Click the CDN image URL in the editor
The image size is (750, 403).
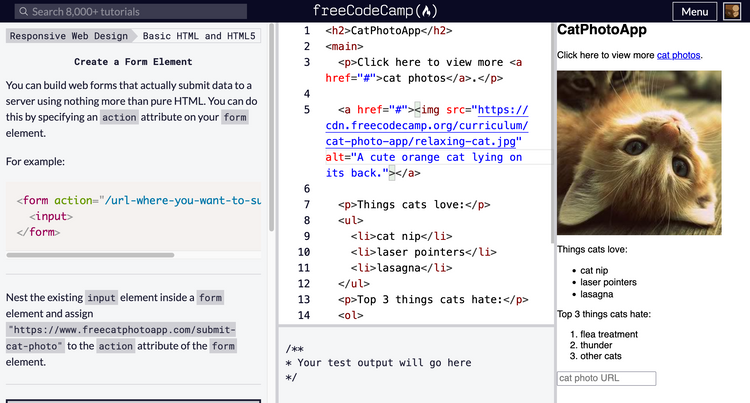426,126
